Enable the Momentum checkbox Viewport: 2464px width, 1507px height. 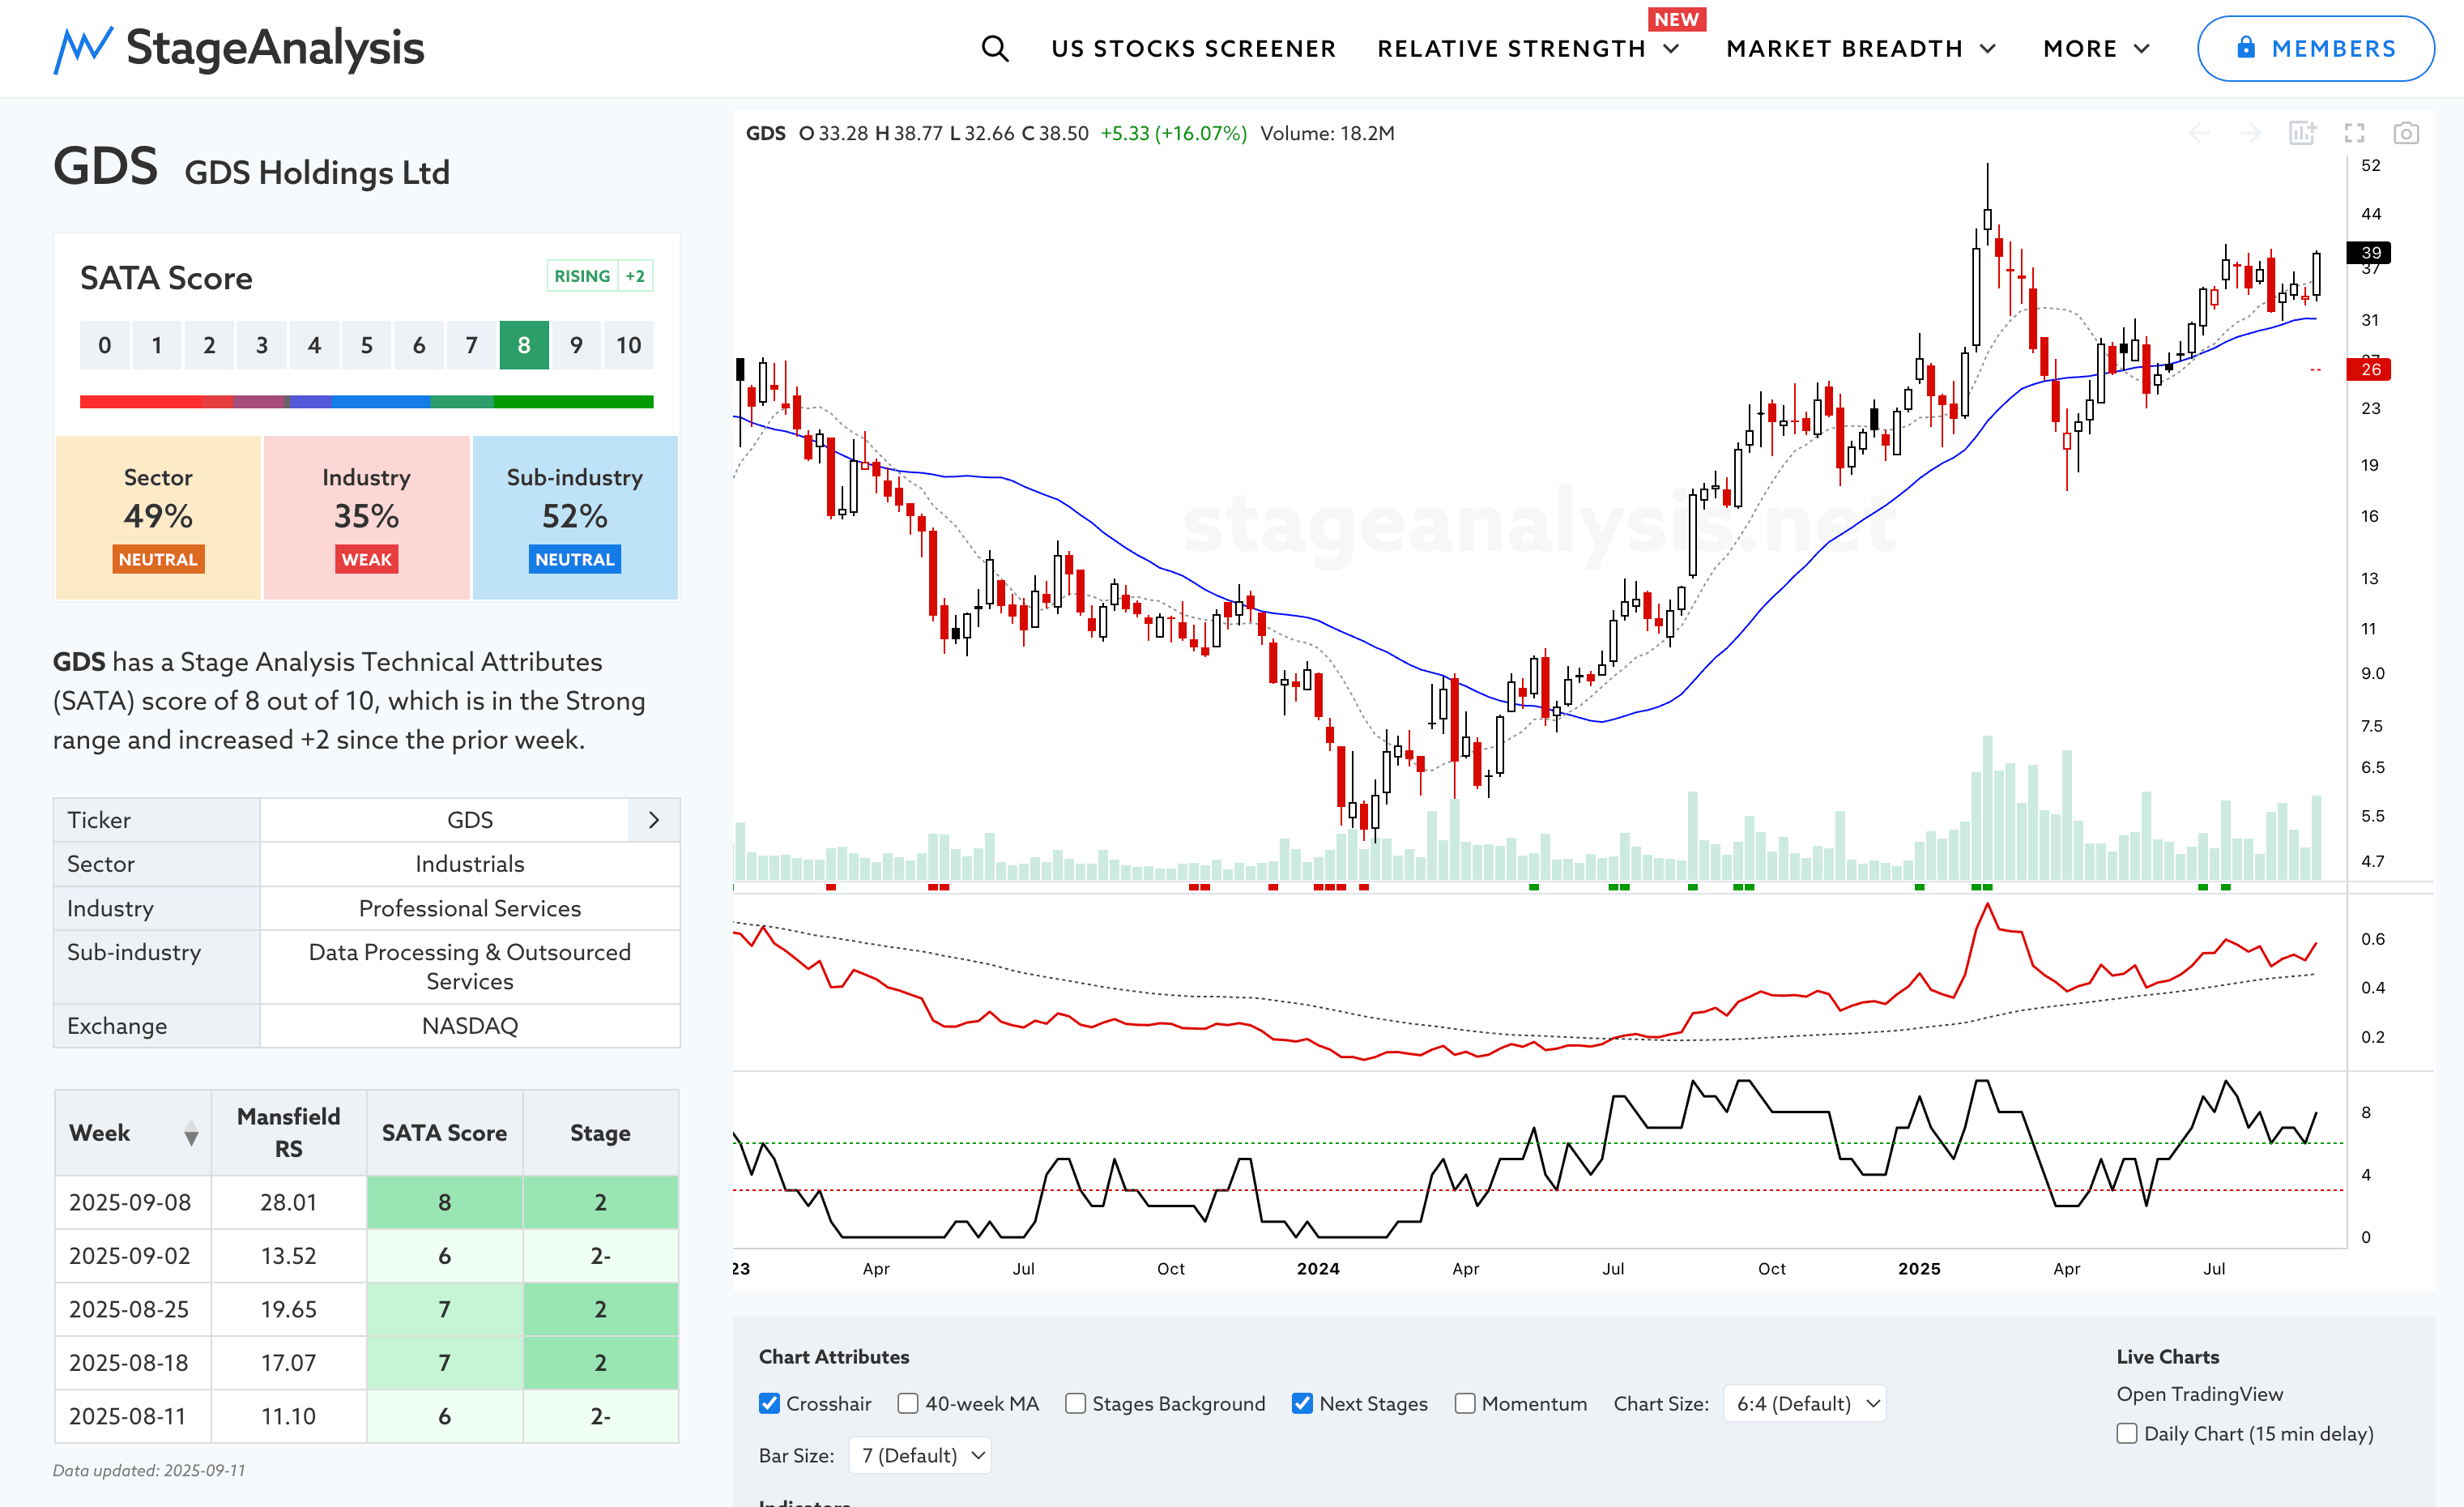click(x=1465, y=1404)
